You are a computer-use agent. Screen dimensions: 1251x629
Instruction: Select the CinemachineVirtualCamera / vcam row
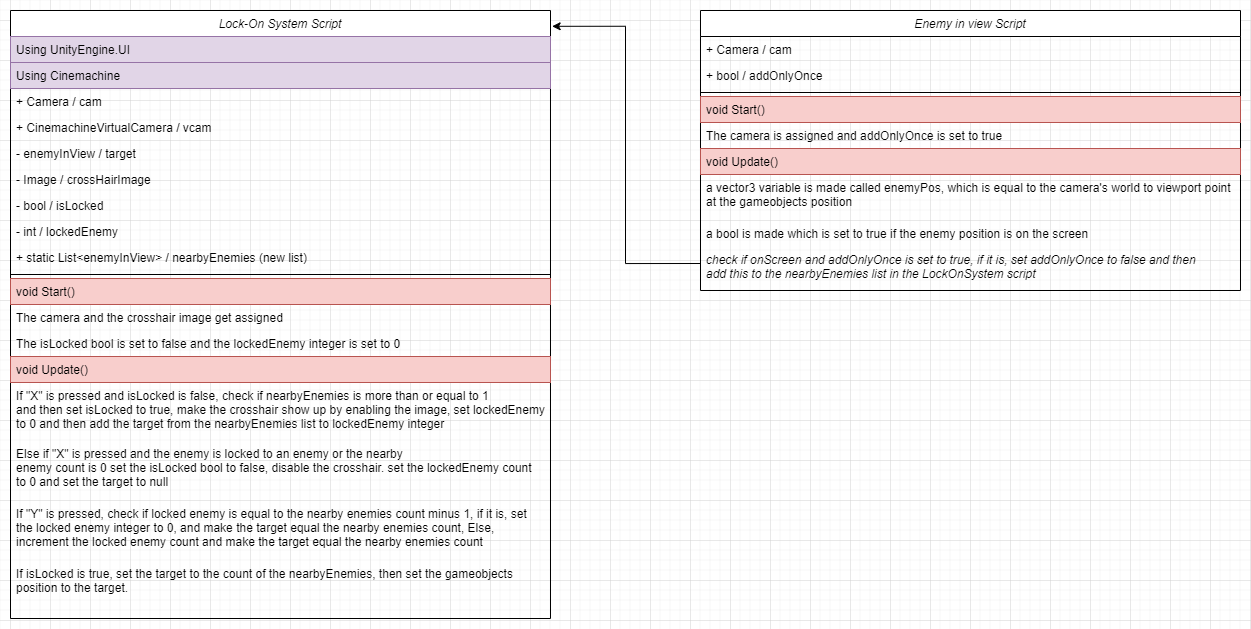[x=280, y=127]
